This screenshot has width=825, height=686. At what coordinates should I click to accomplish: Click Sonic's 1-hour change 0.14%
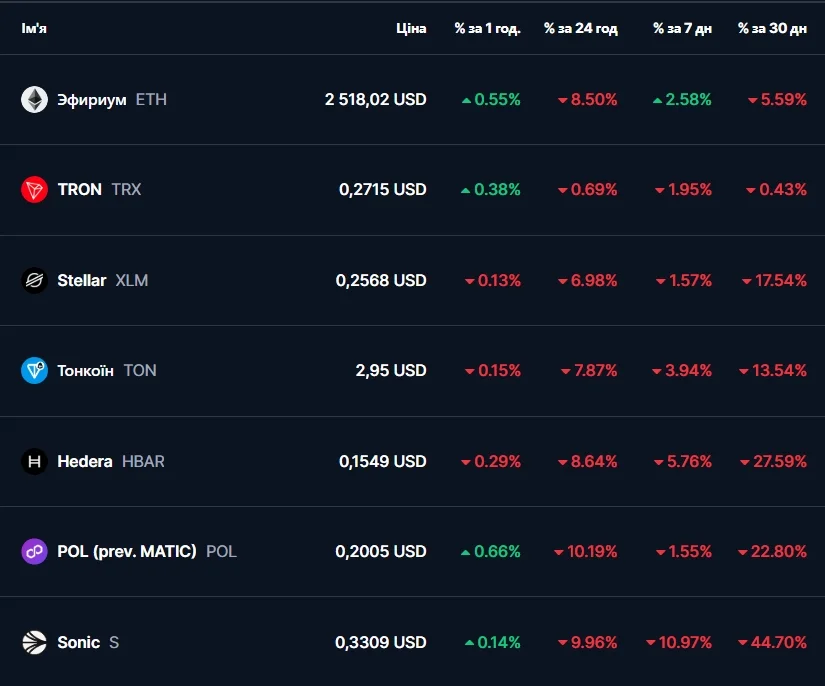pyautogui.click(x=493, y=642)
